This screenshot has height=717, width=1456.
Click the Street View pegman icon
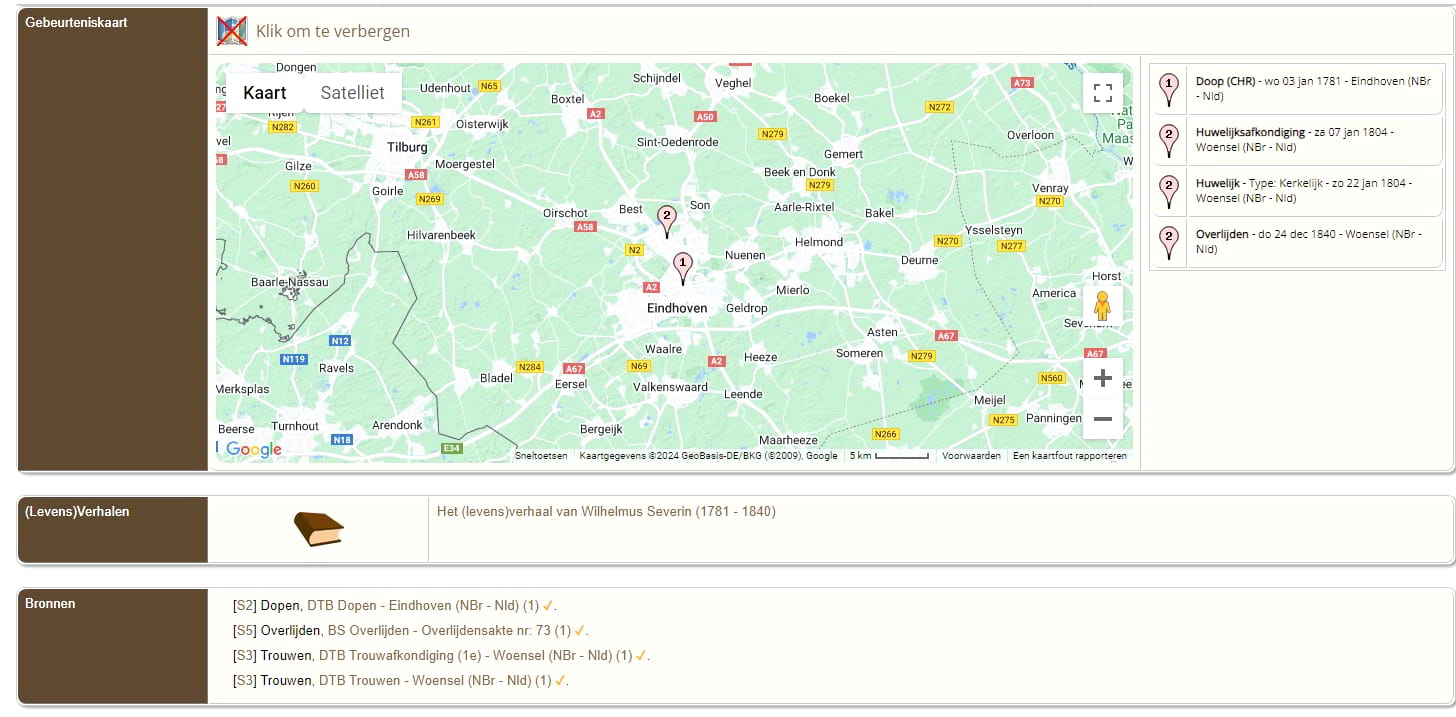click(x=1102, y=306)
